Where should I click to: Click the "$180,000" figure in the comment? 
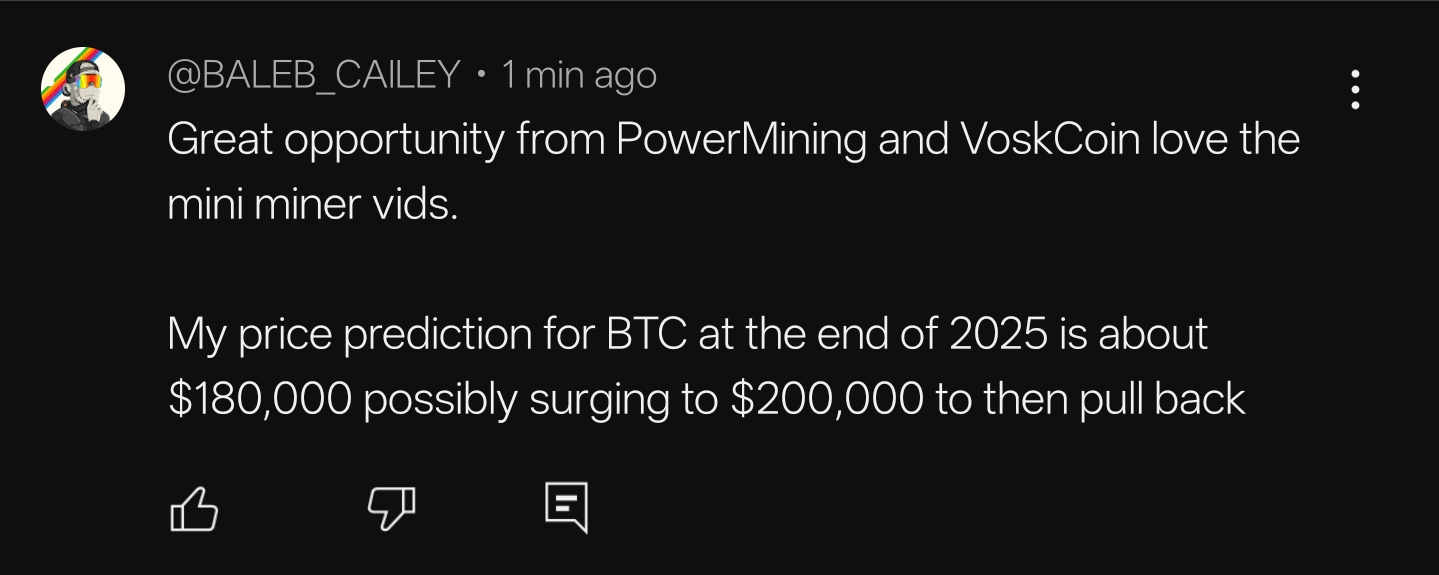pyautogui.click(x=260, y=399)
